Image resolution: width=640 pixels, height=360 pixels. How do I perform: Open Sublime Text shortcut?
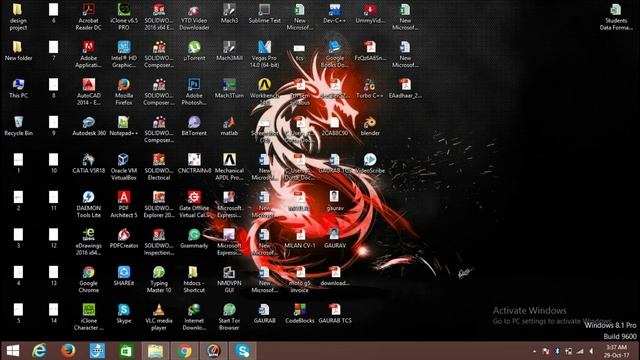coord(264,13)
